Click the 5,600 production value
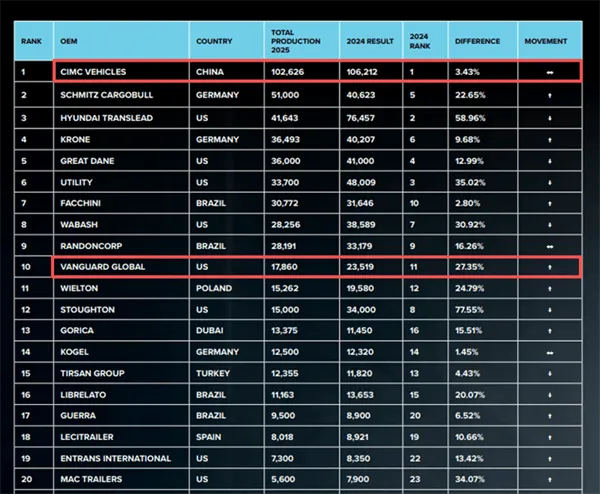Screen dimensions: 600x494 point(283,479)
